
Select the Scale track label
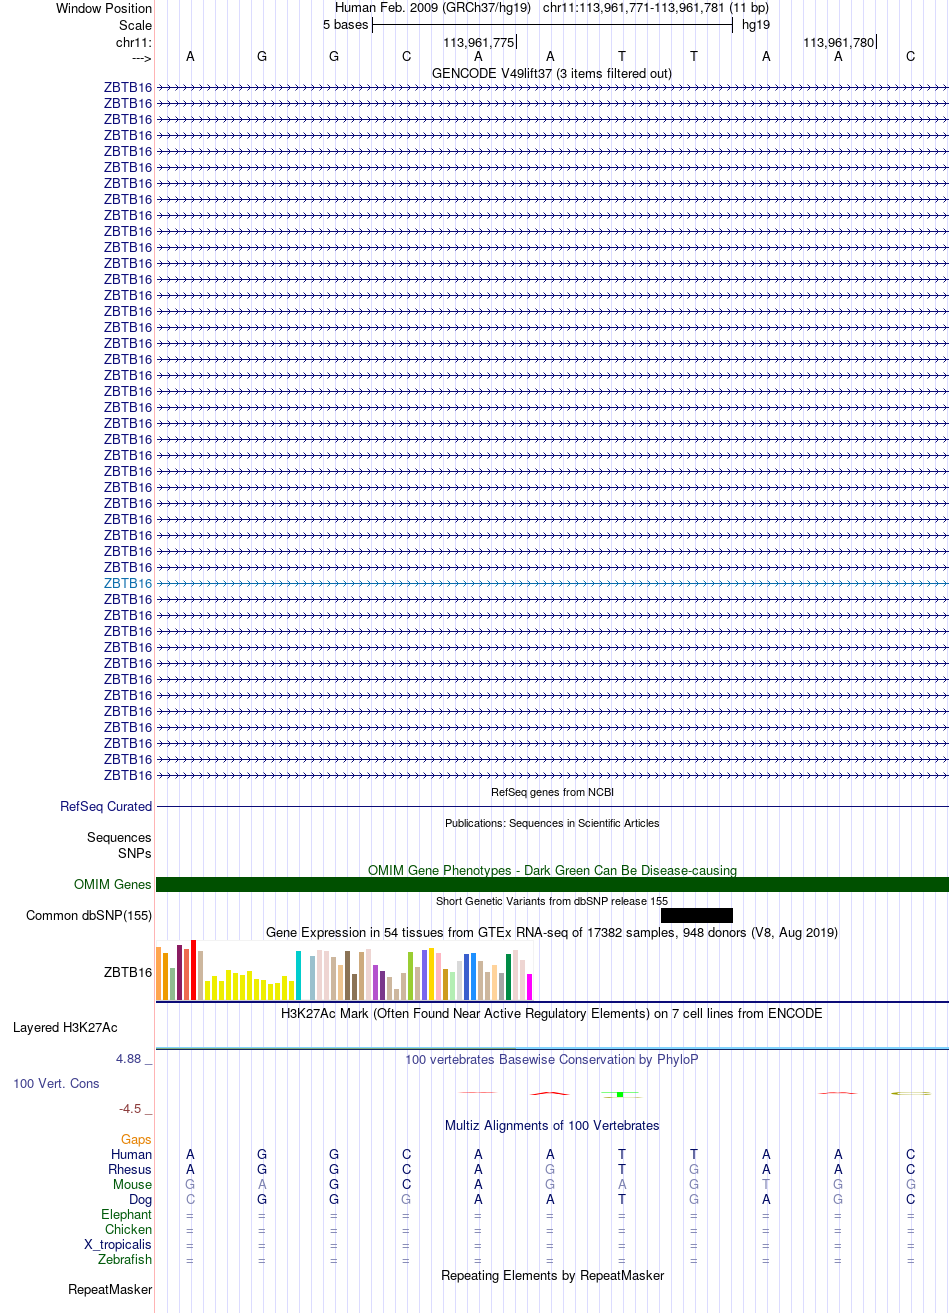click(x=135, y=25)
